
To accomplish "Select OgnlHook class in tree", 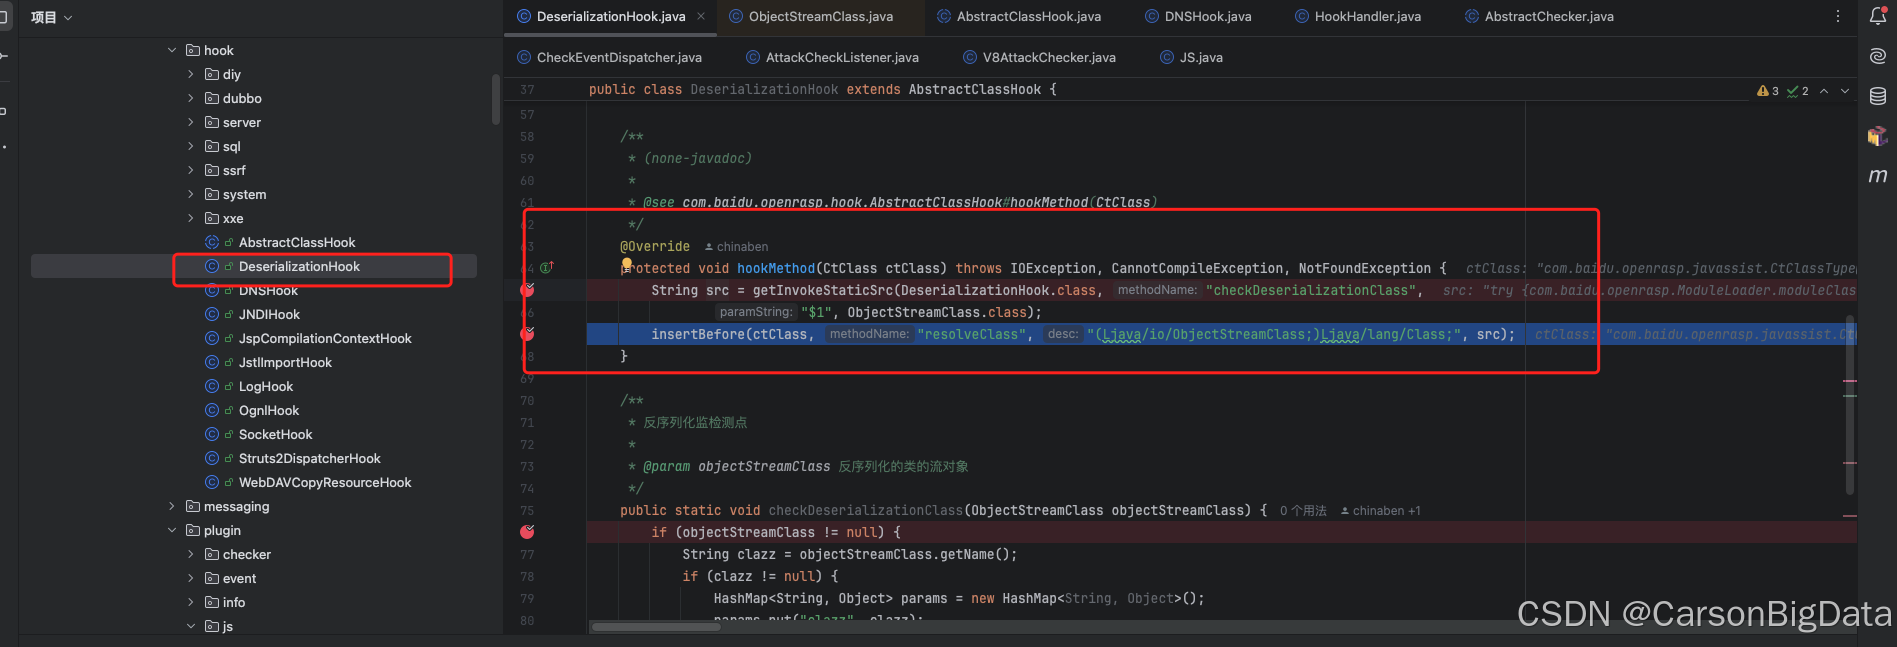I will pyautogui.click(x=269, y=410).
